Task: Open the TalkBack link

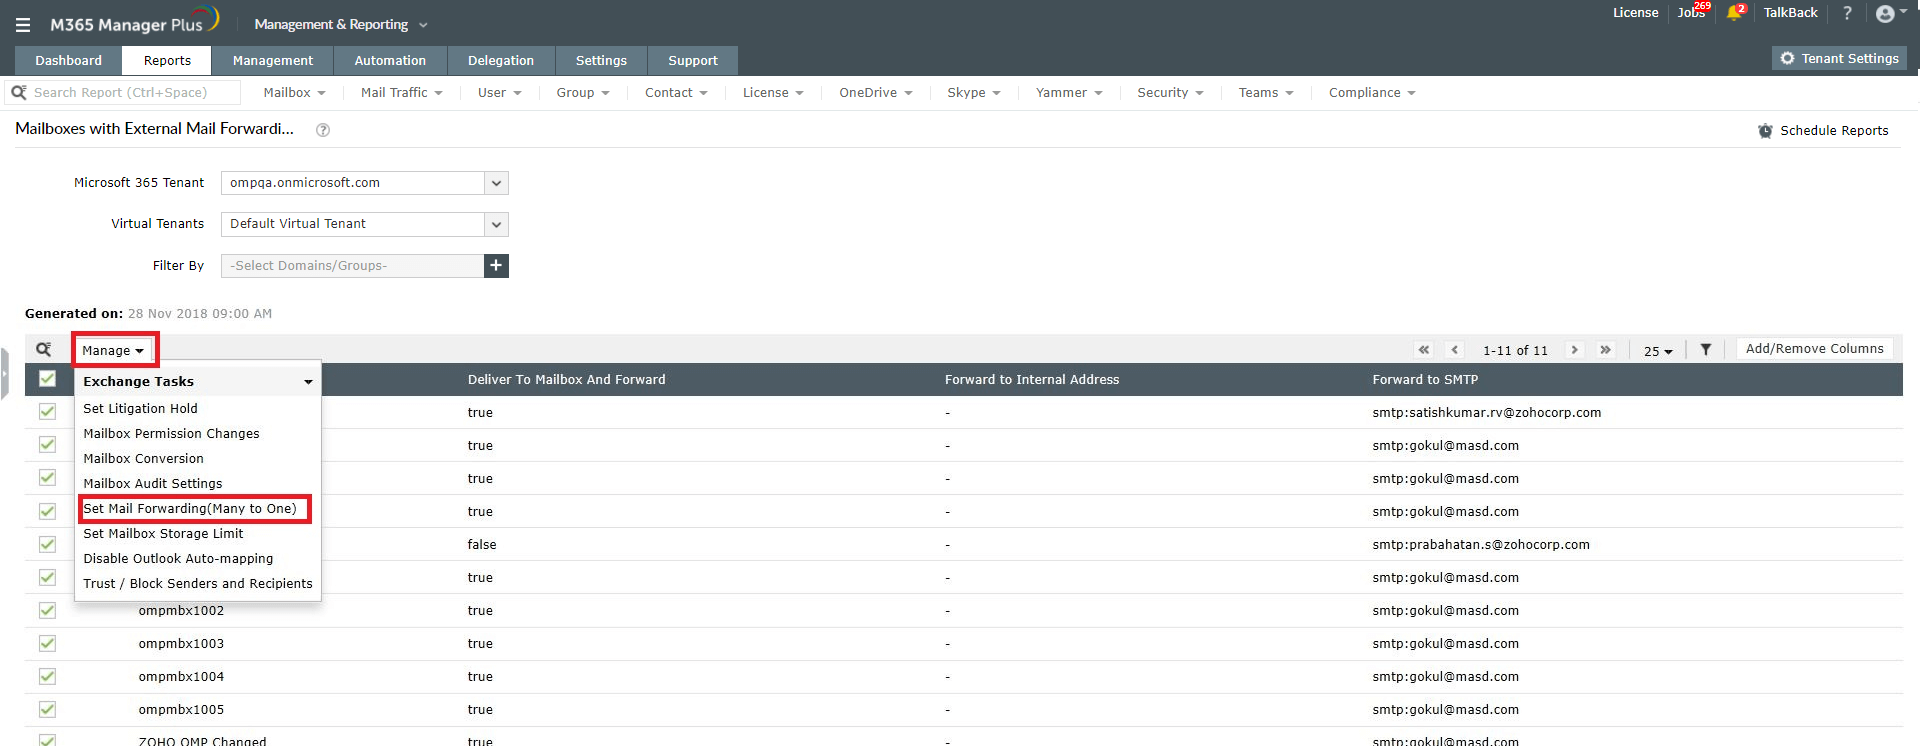Action: click(x=1790, y=13)
